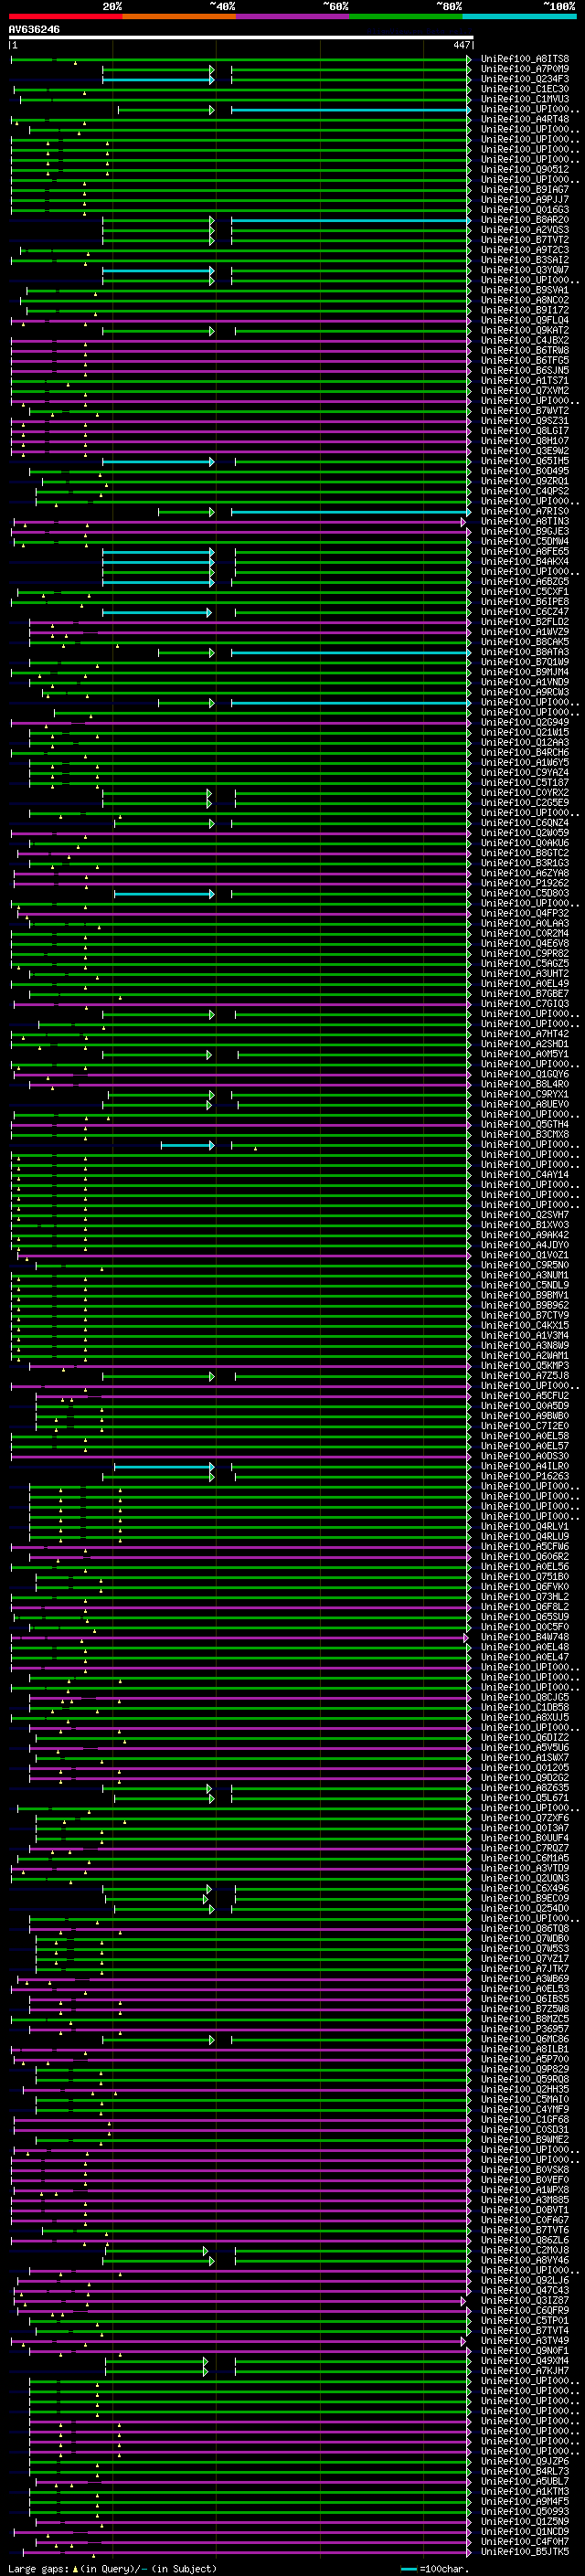Pick the UniRef100_A8TIN3 subject label
The width and height of the screenshot is (585, 2576).
tap(525, 521)
